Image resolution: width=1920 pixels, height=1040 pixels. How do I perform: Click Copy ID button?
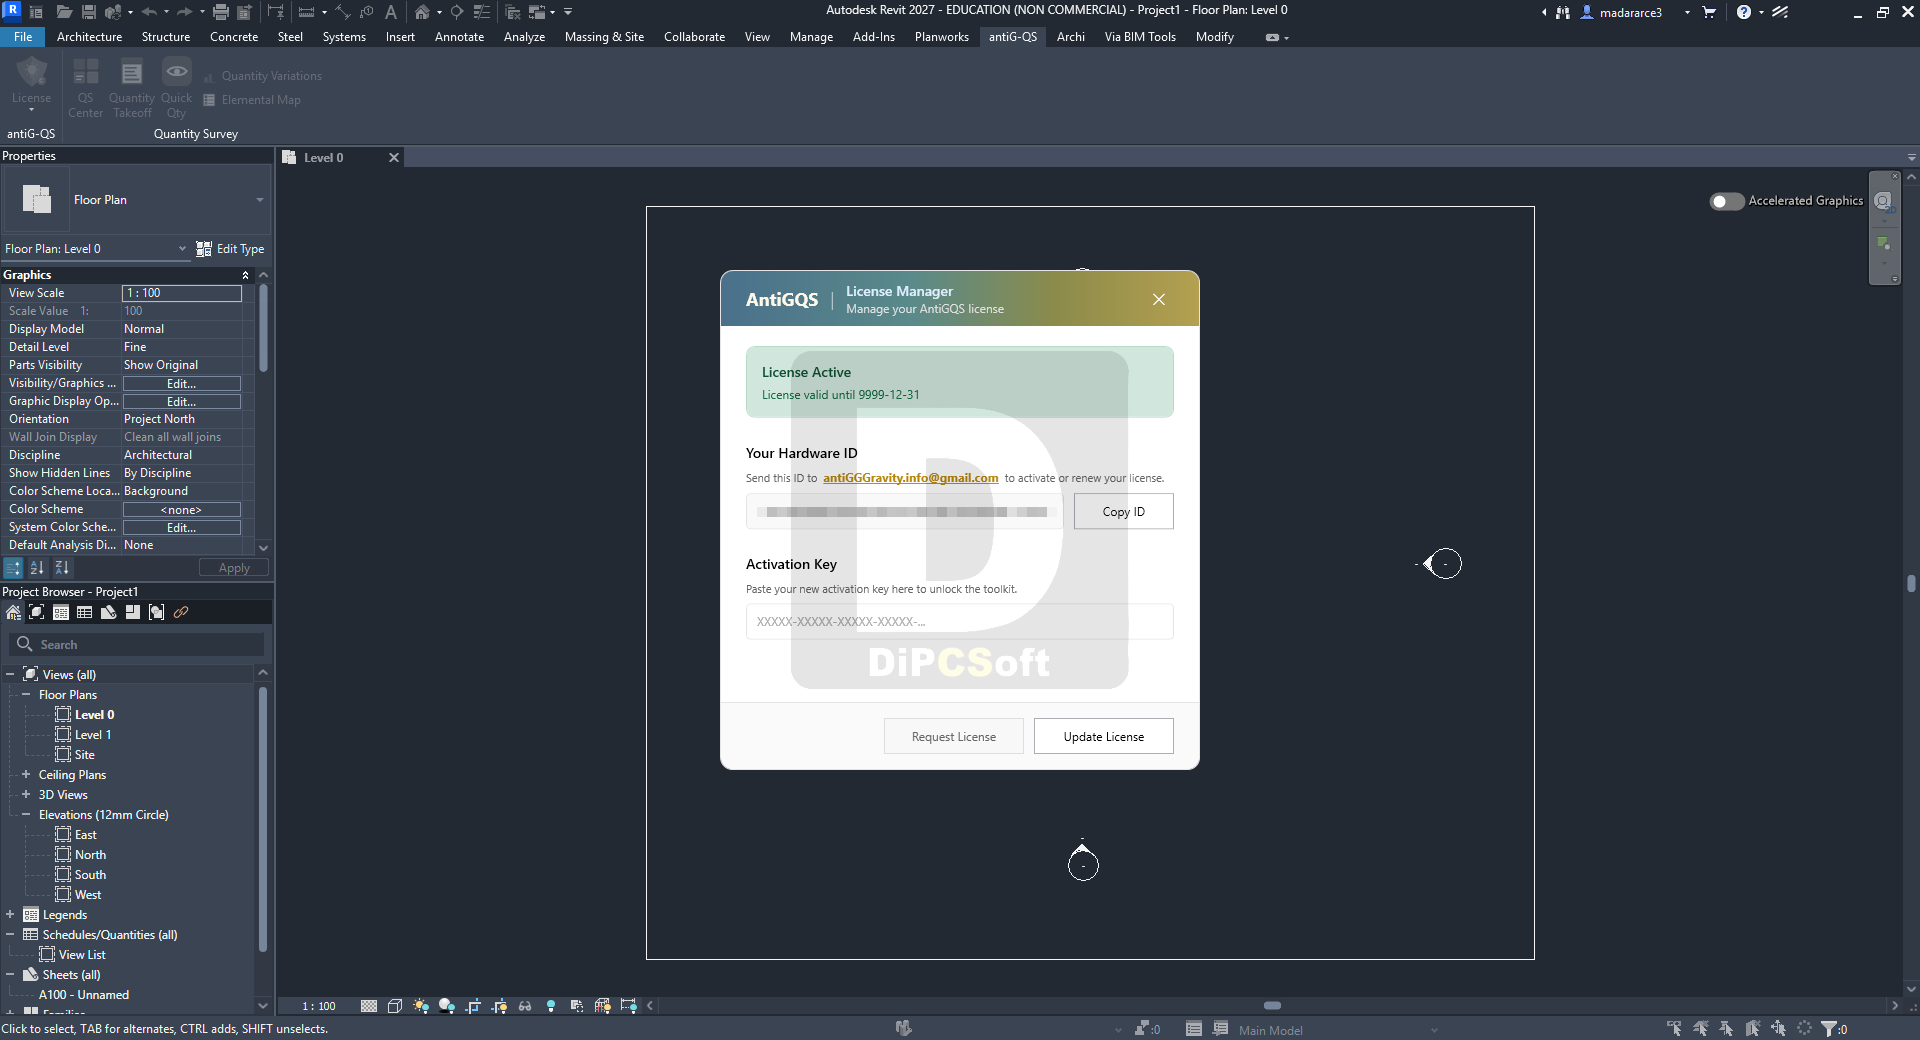click(1124, 512)
